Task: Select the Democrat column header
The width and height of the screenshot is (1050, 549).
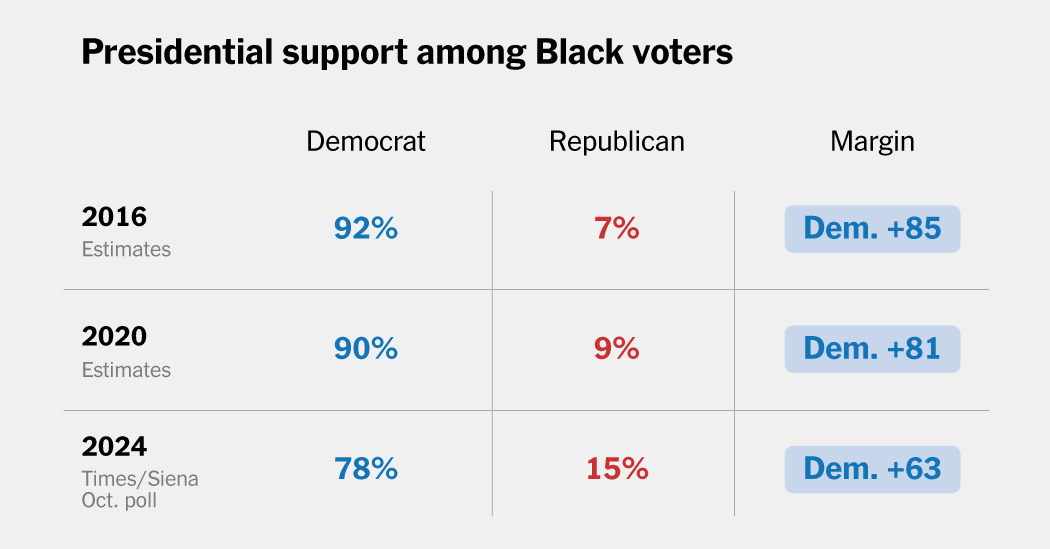Action: 366,141
